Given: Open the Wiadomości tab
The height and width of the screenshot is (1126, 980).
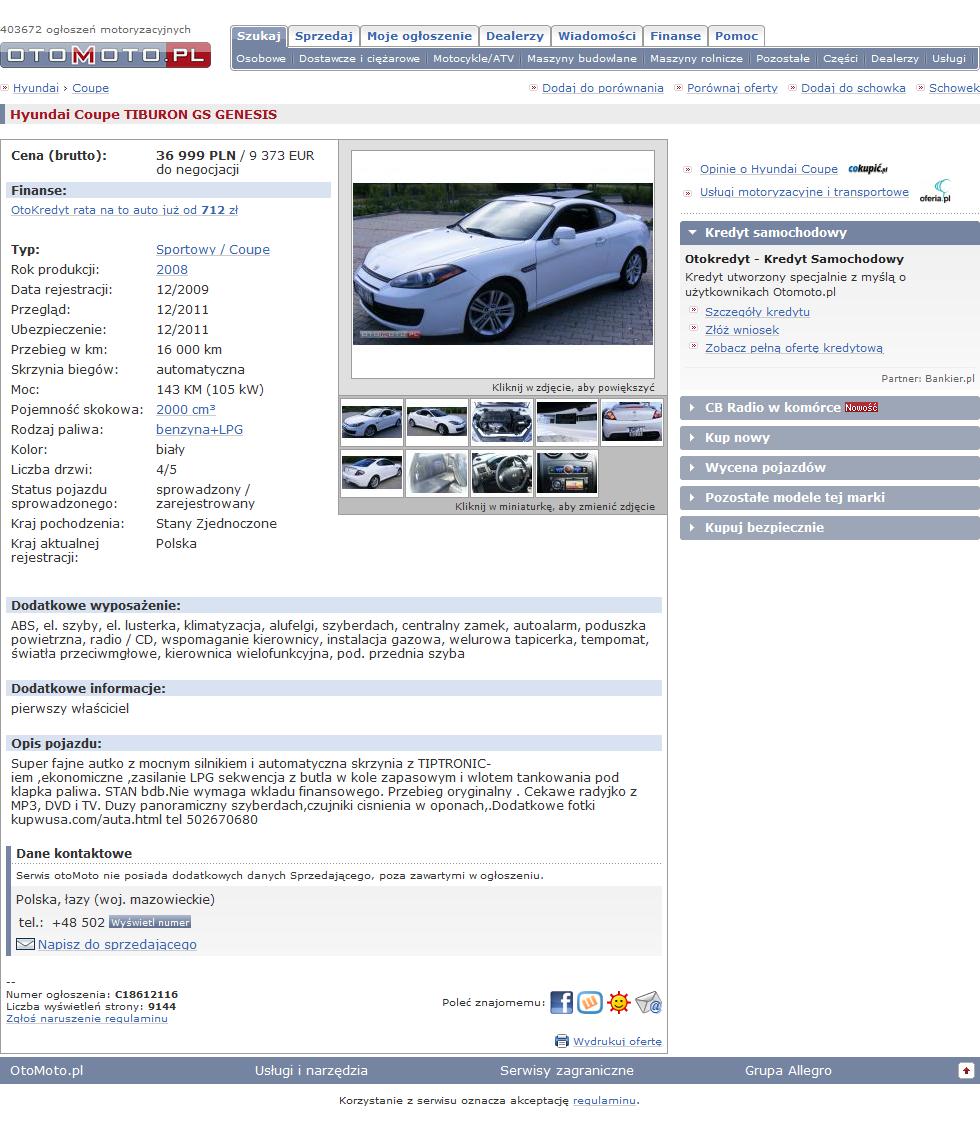Looking at the screenshot, I should [597, 36].
